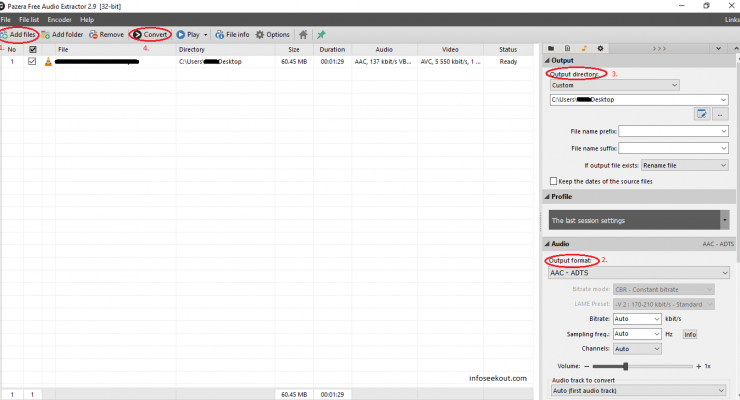Open the Options gear in the toolbar
This screenshot has width=740, height=400.
pyautogui.click(x=272, y=34)
